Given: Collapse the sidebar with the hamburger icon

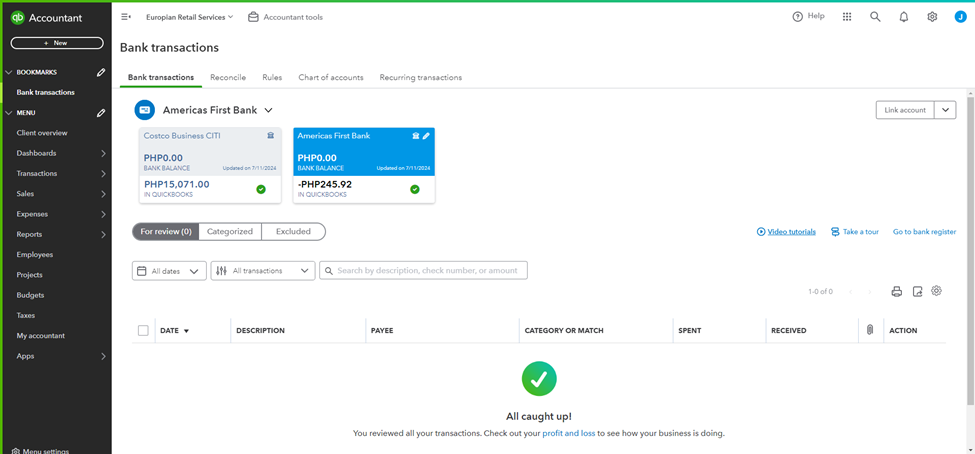Looking at the screenshot, I should [126, 17].
